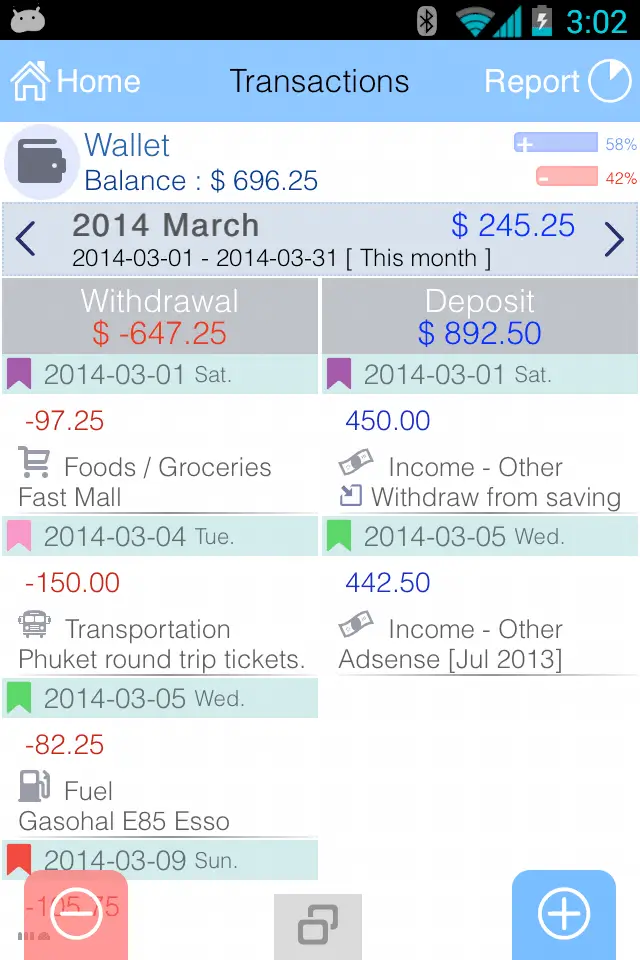The width and height of the screenshot is (640, 960).
Task: Open the Transactions title menu
Action: click(x=319, y=81)
